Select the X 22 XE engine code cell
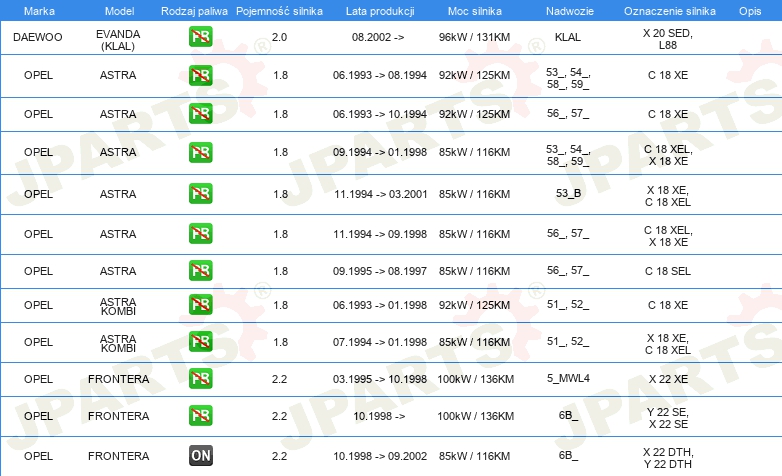Viewport: 782px width, 476px height. pos(668,379)
